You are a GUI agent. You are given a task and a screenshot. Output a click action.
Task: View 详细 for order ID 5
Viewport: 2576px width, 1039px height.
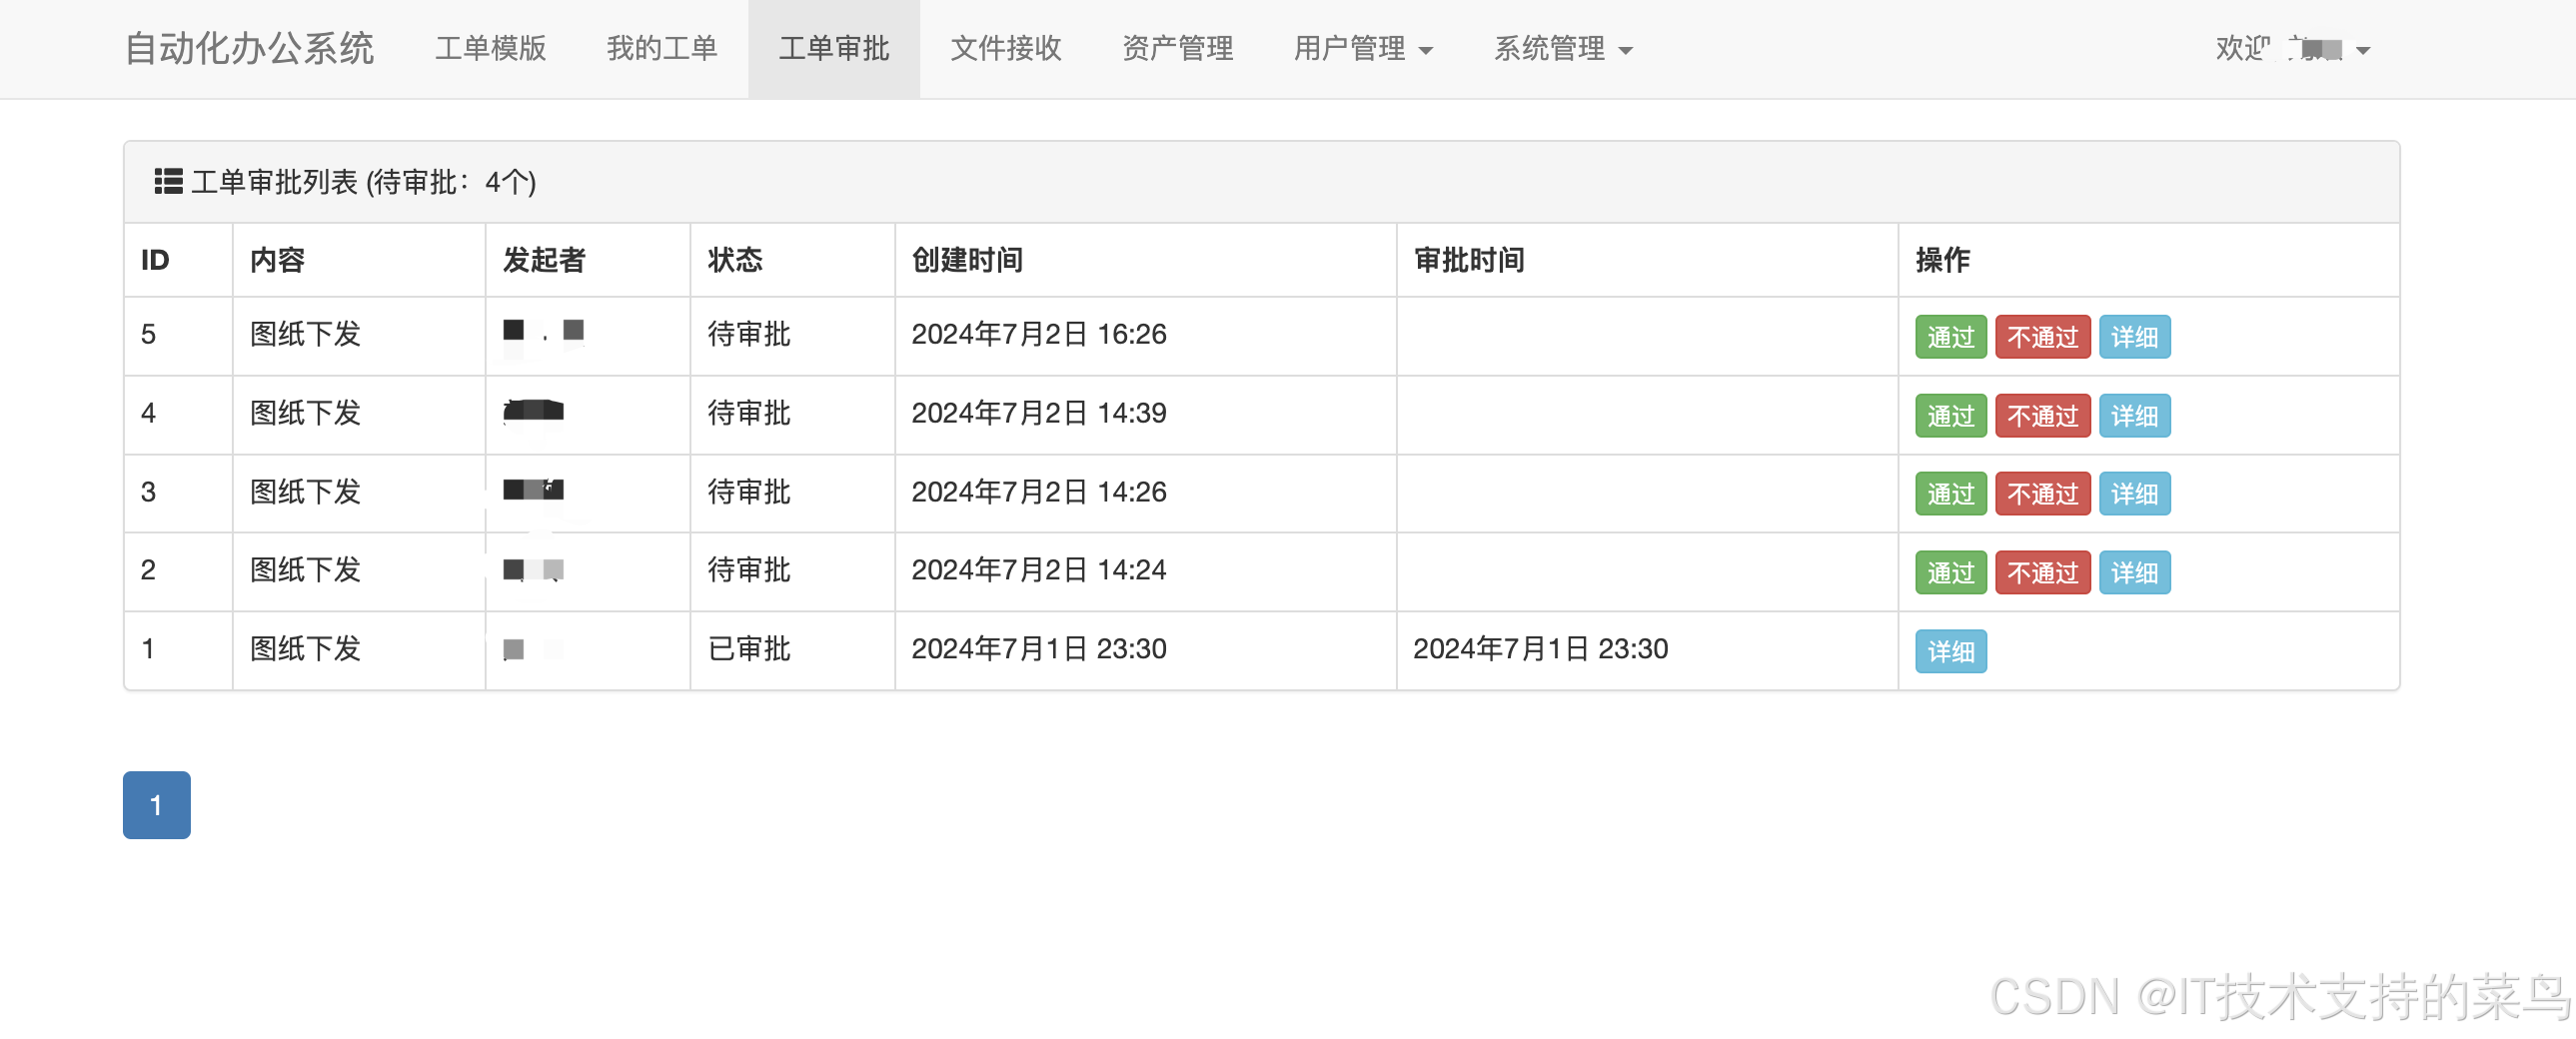click(2134, 337)
